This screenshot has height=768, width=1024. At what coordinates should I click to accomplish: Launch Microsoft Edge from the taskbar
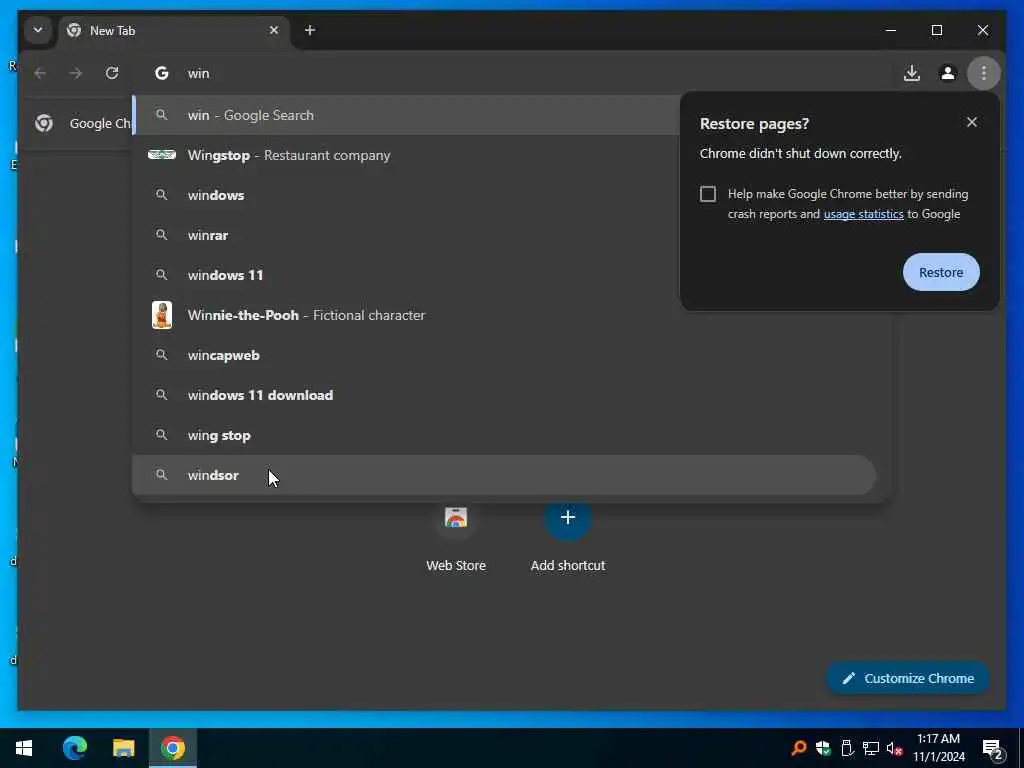(x=74, y=748)
